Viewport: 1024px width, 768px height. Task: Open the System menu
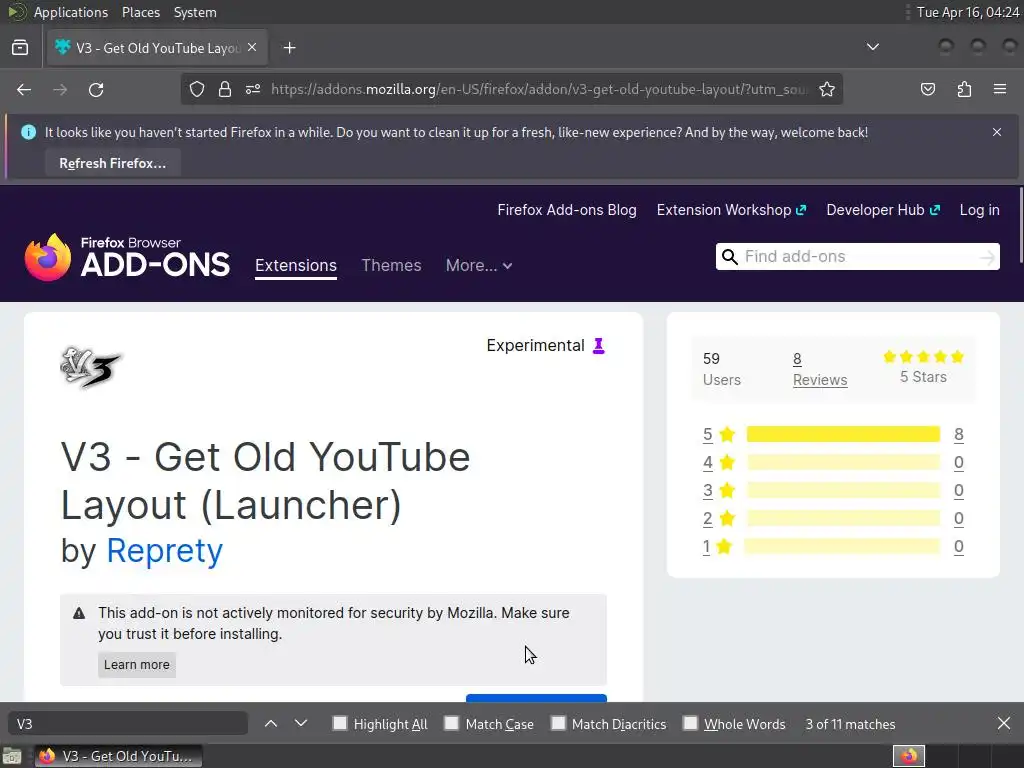(195, 12)
